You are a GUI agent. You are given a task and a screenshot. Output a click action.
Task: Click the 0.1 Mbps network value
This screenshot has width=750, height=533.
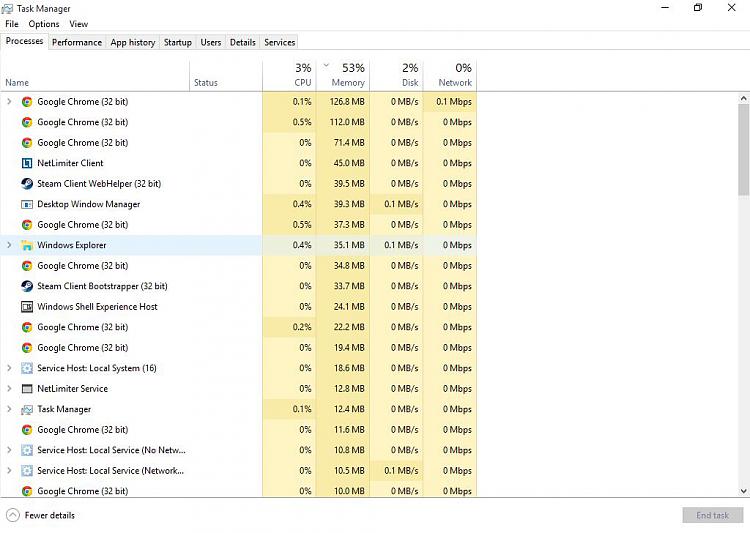tap(454, 102)
